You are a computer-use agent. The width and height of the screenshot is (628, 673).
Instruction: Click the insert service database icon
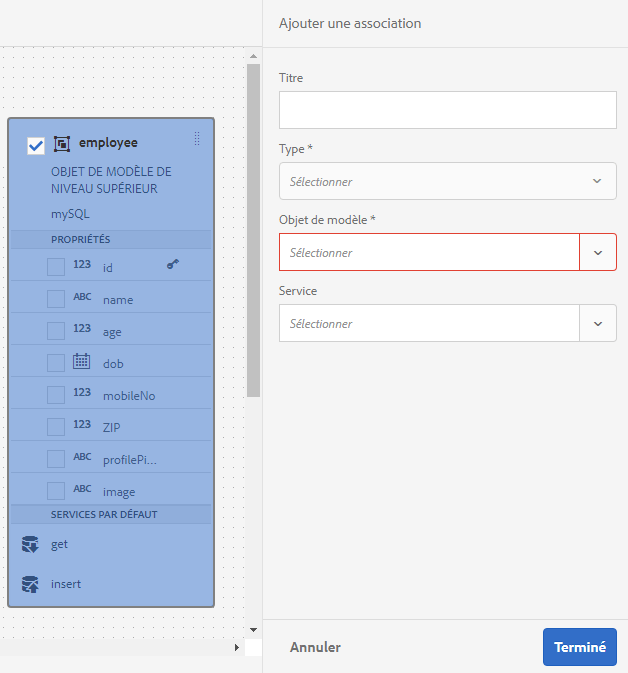pos(30,584)
